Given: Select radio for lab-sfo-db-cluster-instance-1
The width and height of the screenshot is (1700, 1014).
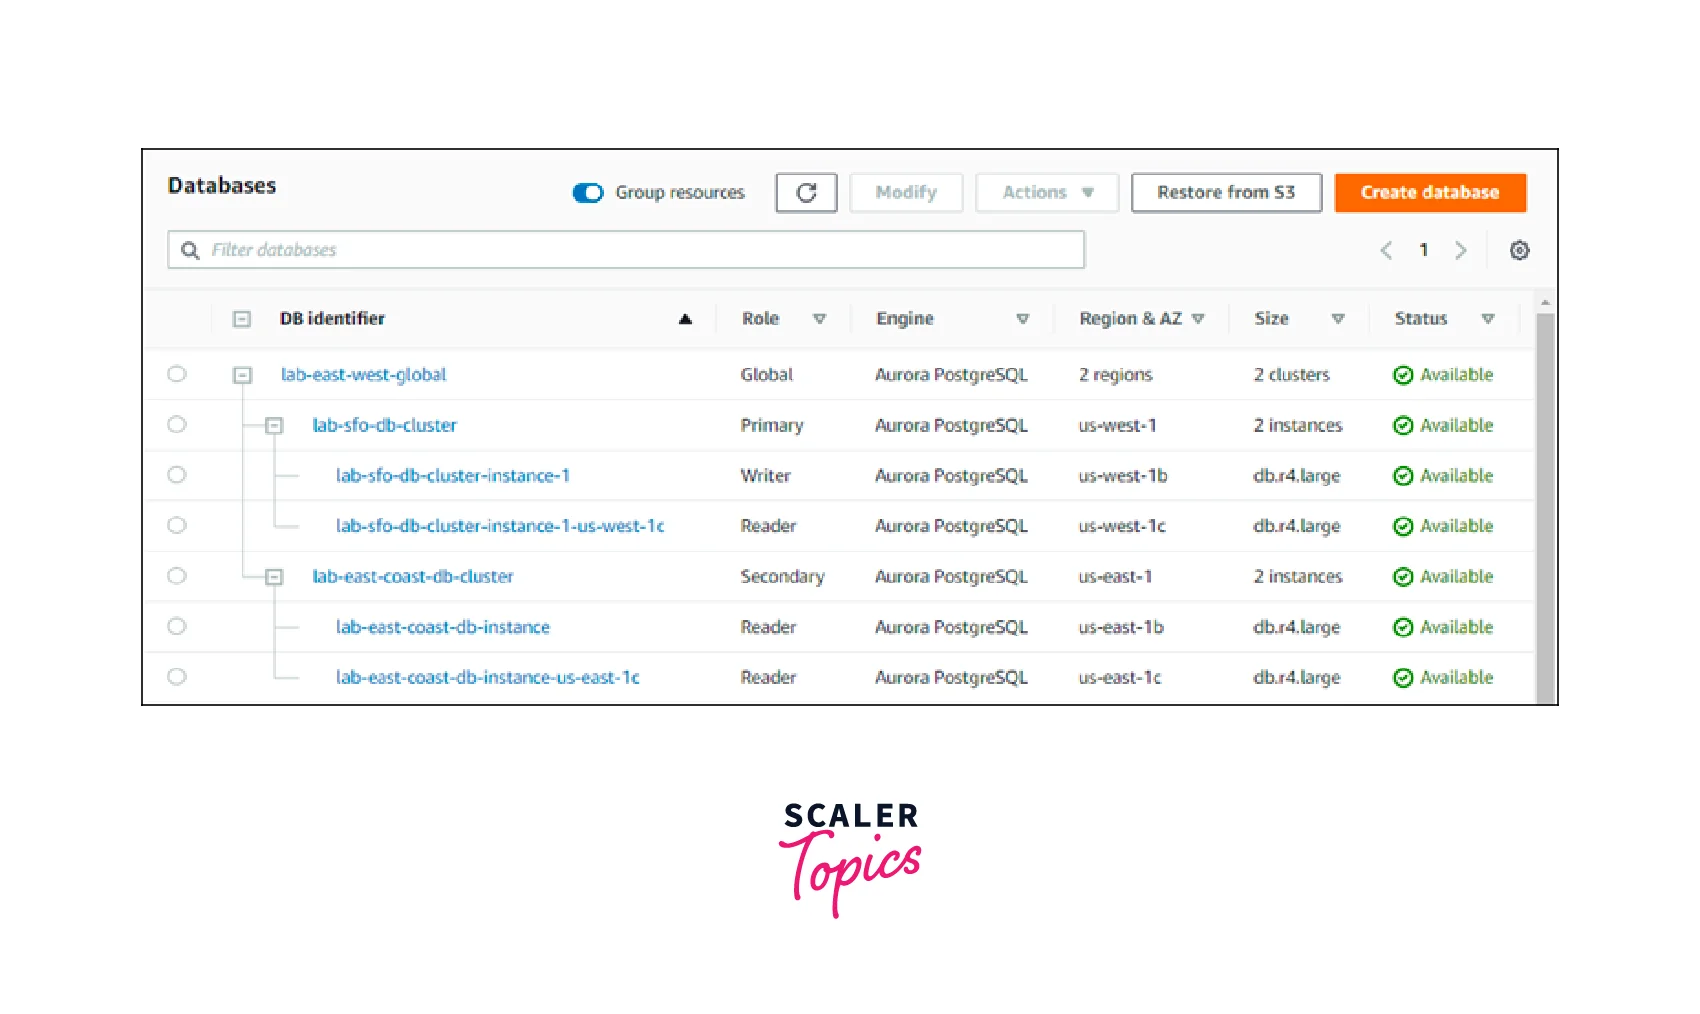Looking at the screenshot, I should (x=177, y=475).
